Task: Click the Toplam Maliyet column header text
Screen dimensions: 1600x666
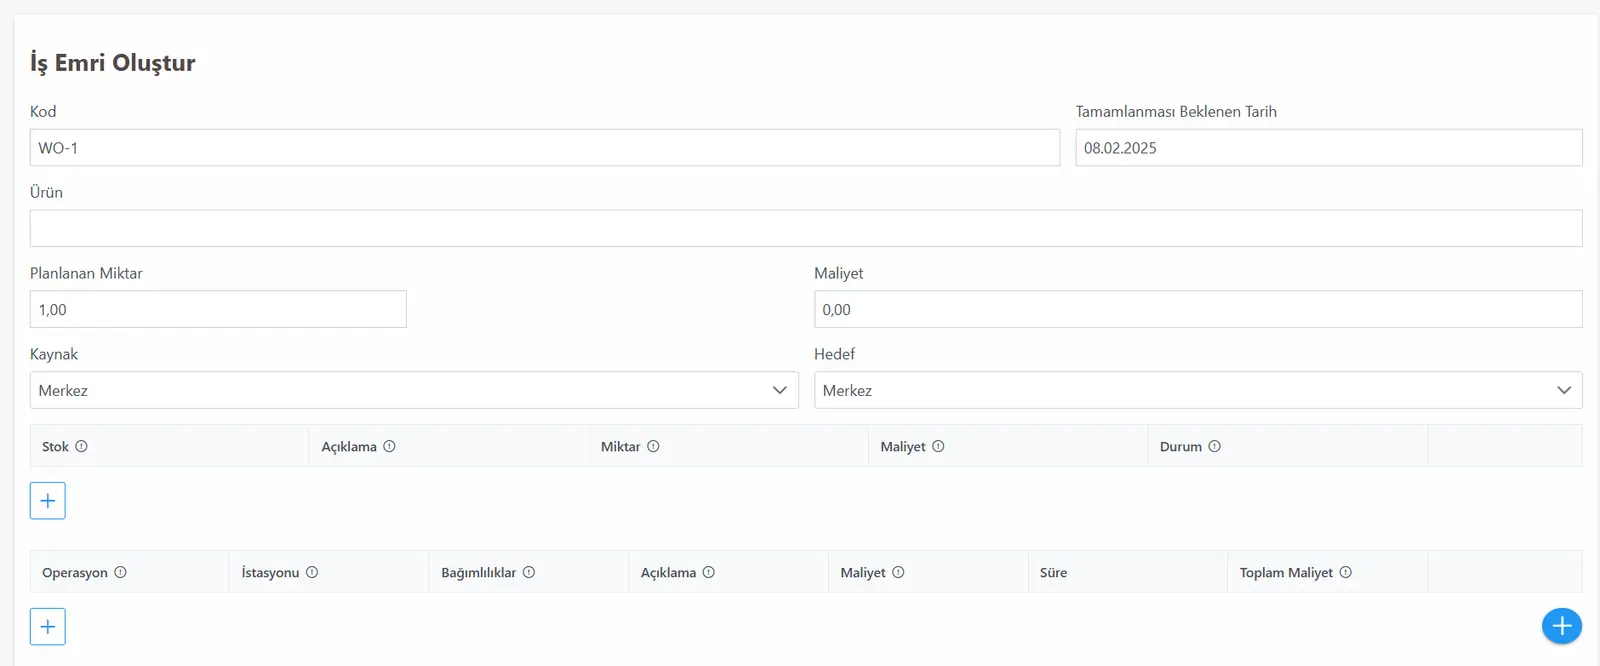Action: pos(1286,573)
